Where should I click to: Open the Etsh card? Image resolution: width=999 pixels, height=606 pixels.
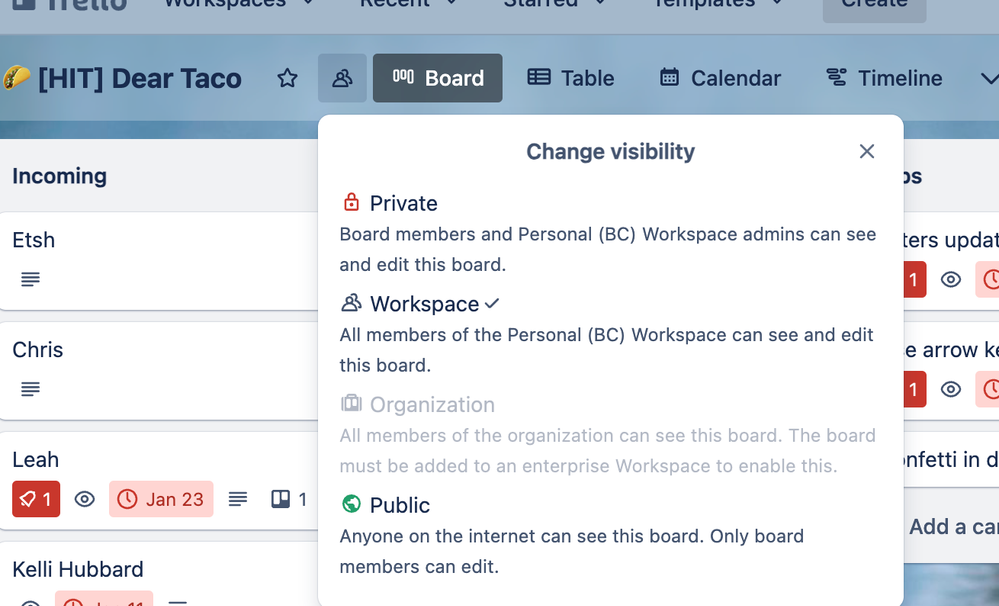point(159,261)
